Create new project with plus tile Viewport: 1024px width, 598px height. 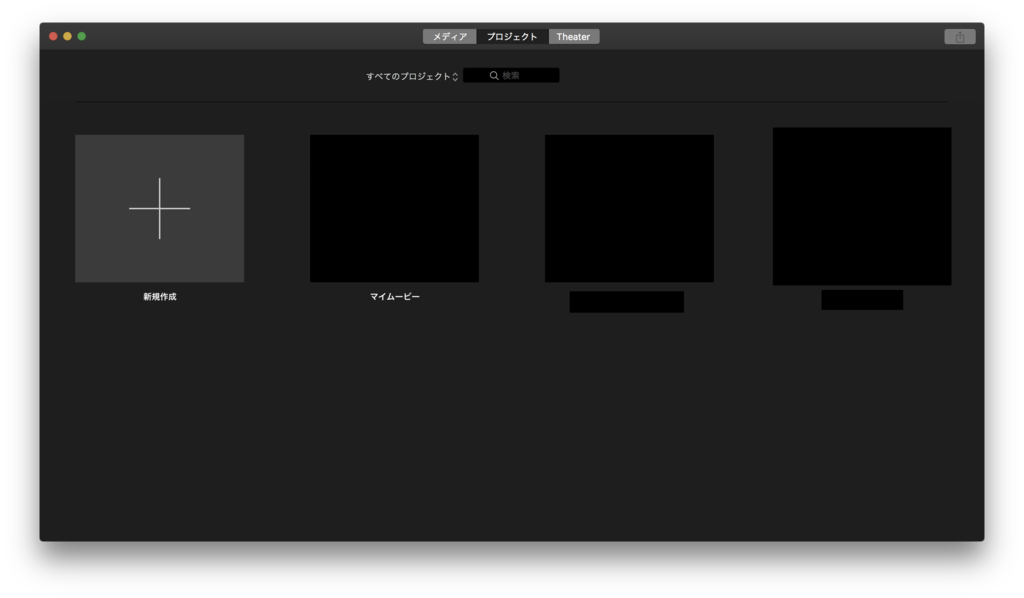click(x=159, y=208)
